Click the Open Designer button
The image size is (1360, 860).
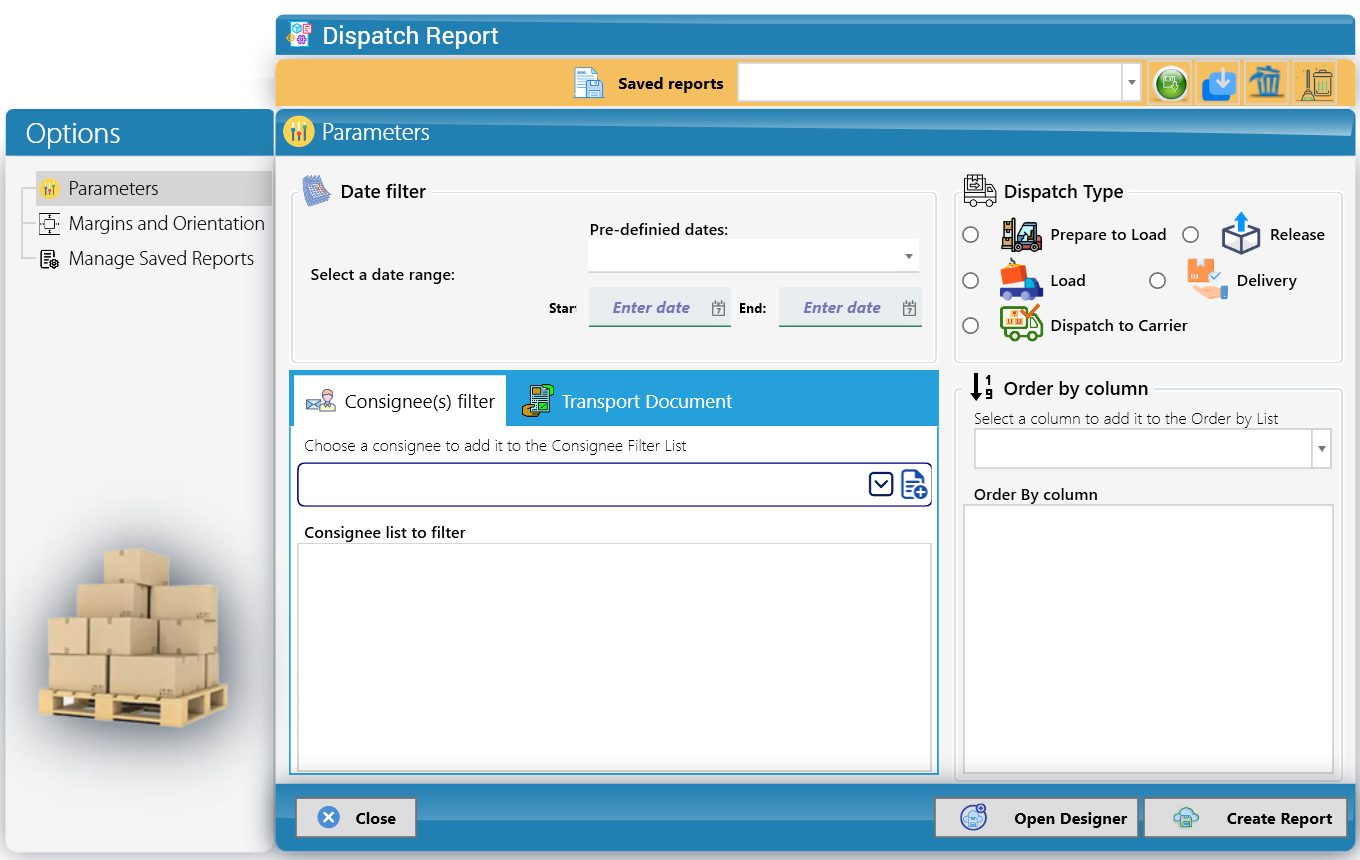pyautogui.click(x=1037, y=818)
